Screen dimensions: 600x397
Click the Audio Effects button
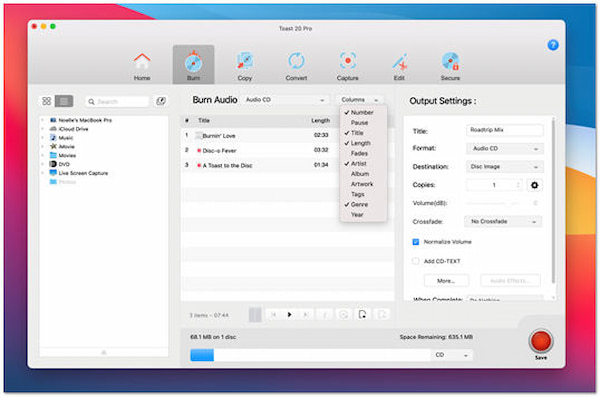coord(510,281)
